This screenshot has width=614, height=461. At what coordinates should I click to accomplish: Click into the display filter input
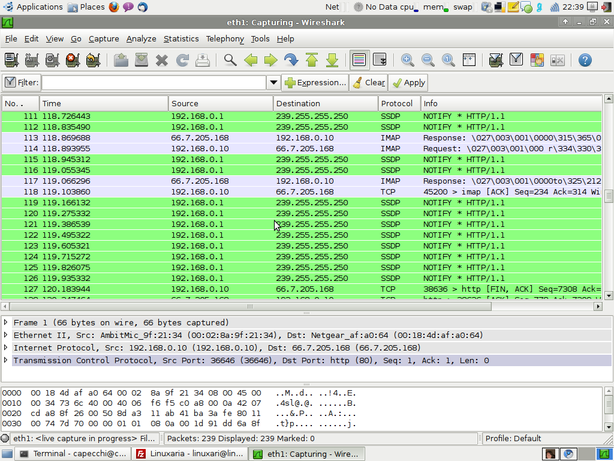pyautogui.click(x=154, y=83)
